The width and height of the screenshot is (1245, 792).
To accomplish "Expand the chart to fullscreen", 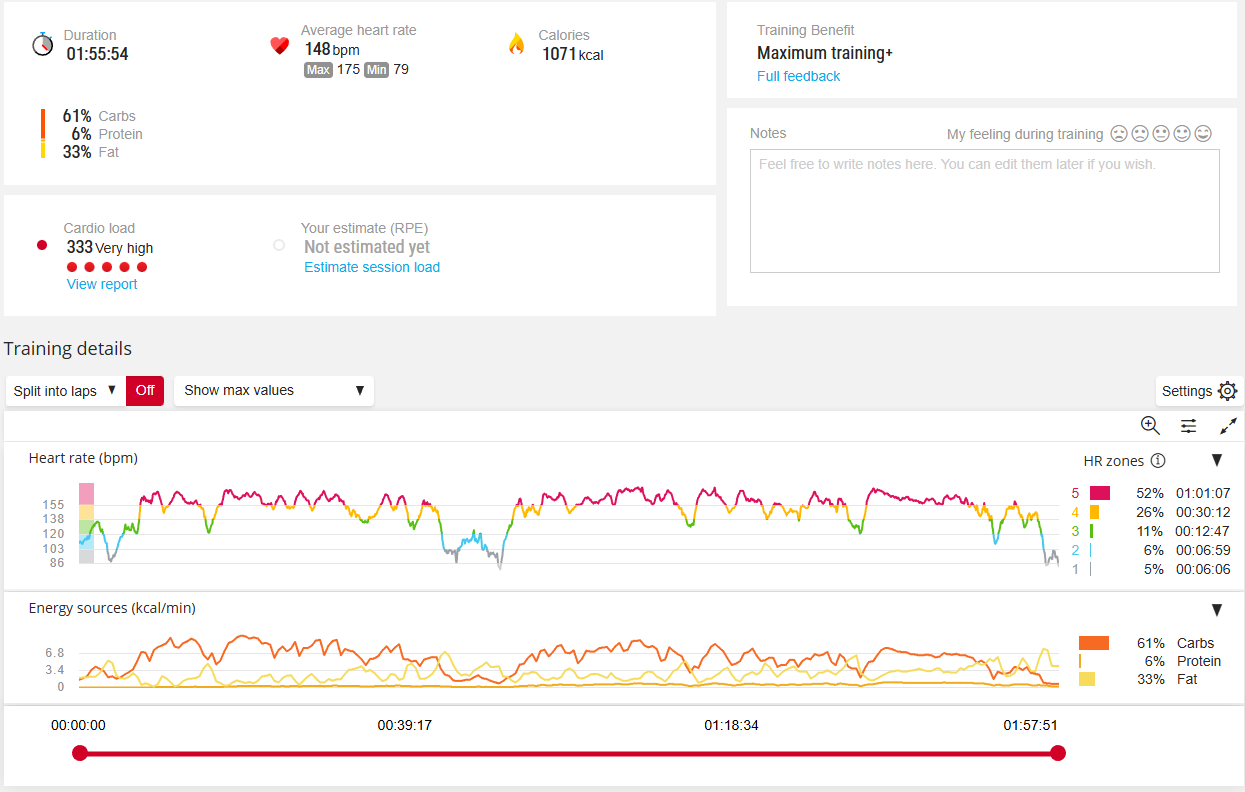I will pyautogui.click(x=1229, y=426).
